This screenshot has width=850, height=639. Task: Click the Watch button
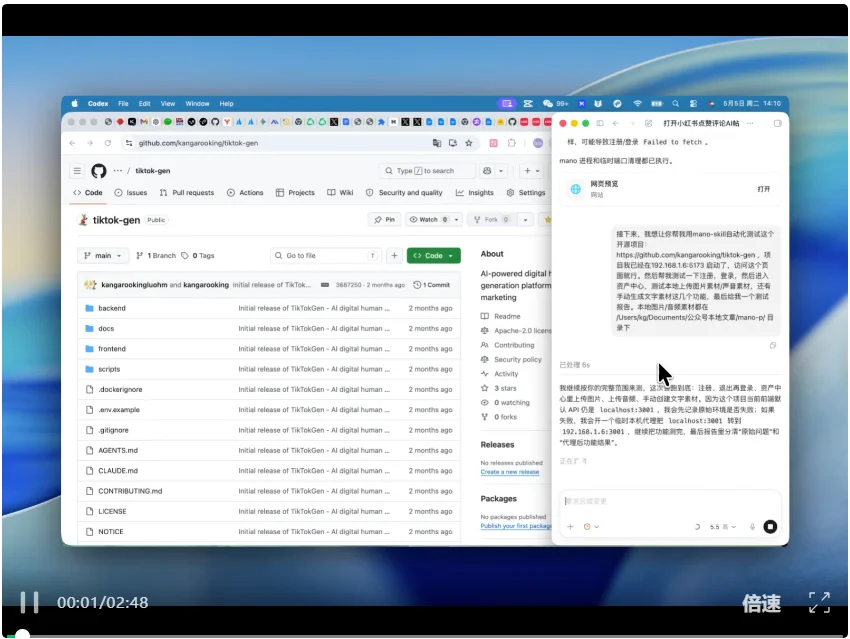[427, 220]
